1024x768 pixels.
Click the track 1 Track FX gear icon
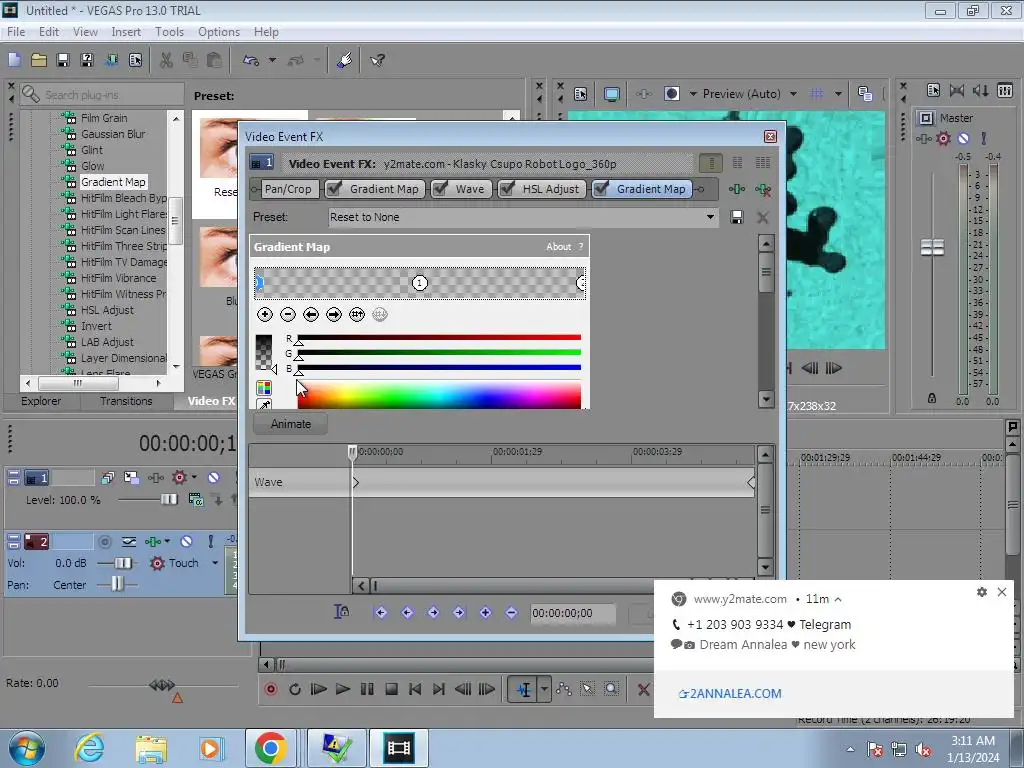[180, 477]
